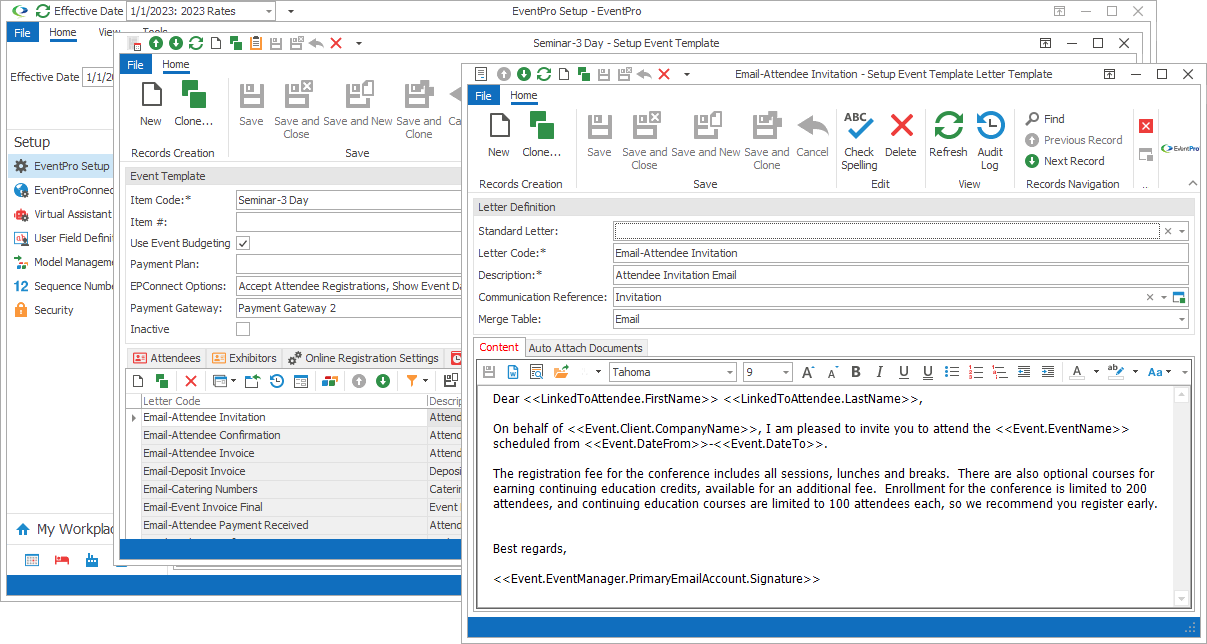Click the Letter Code input field

pos(900,253)
